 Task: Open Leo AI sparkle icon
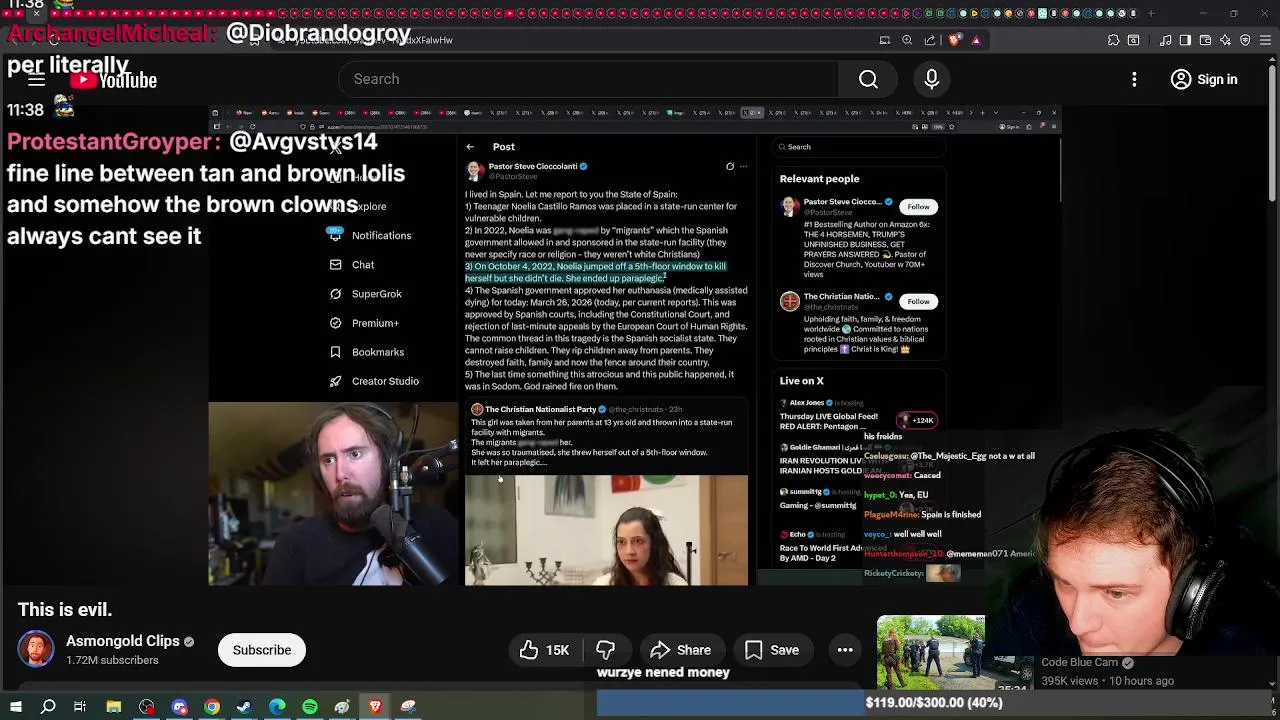1226,40
